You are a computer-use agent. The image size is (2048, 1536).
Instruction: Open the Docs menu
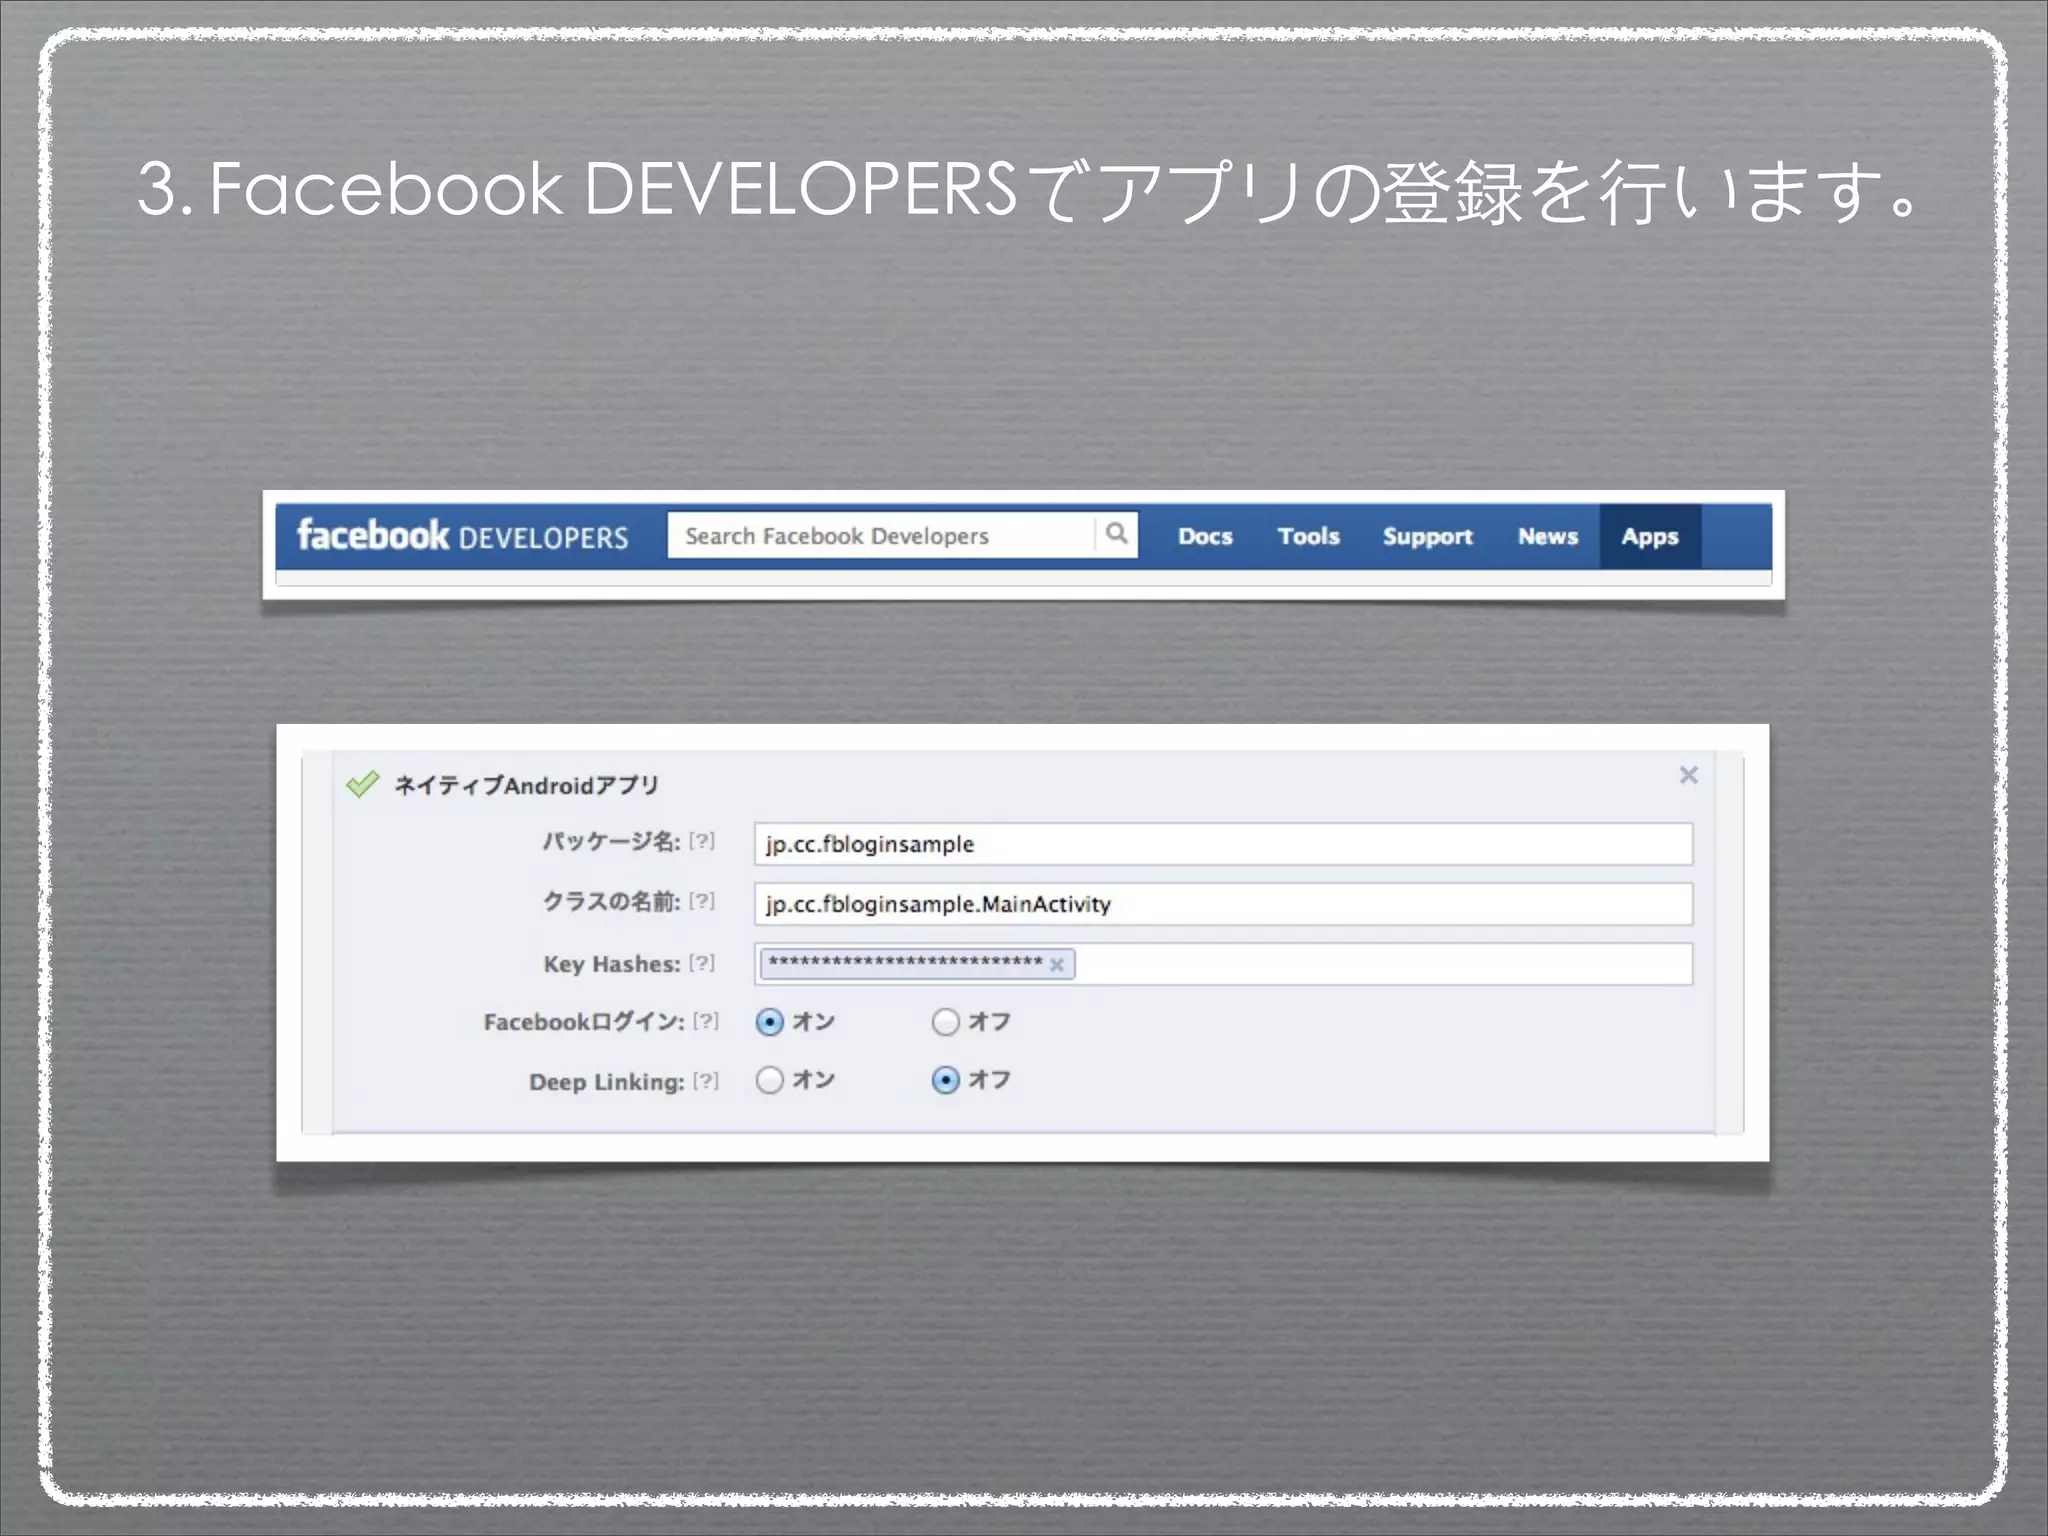click(x=1205, y=536)
